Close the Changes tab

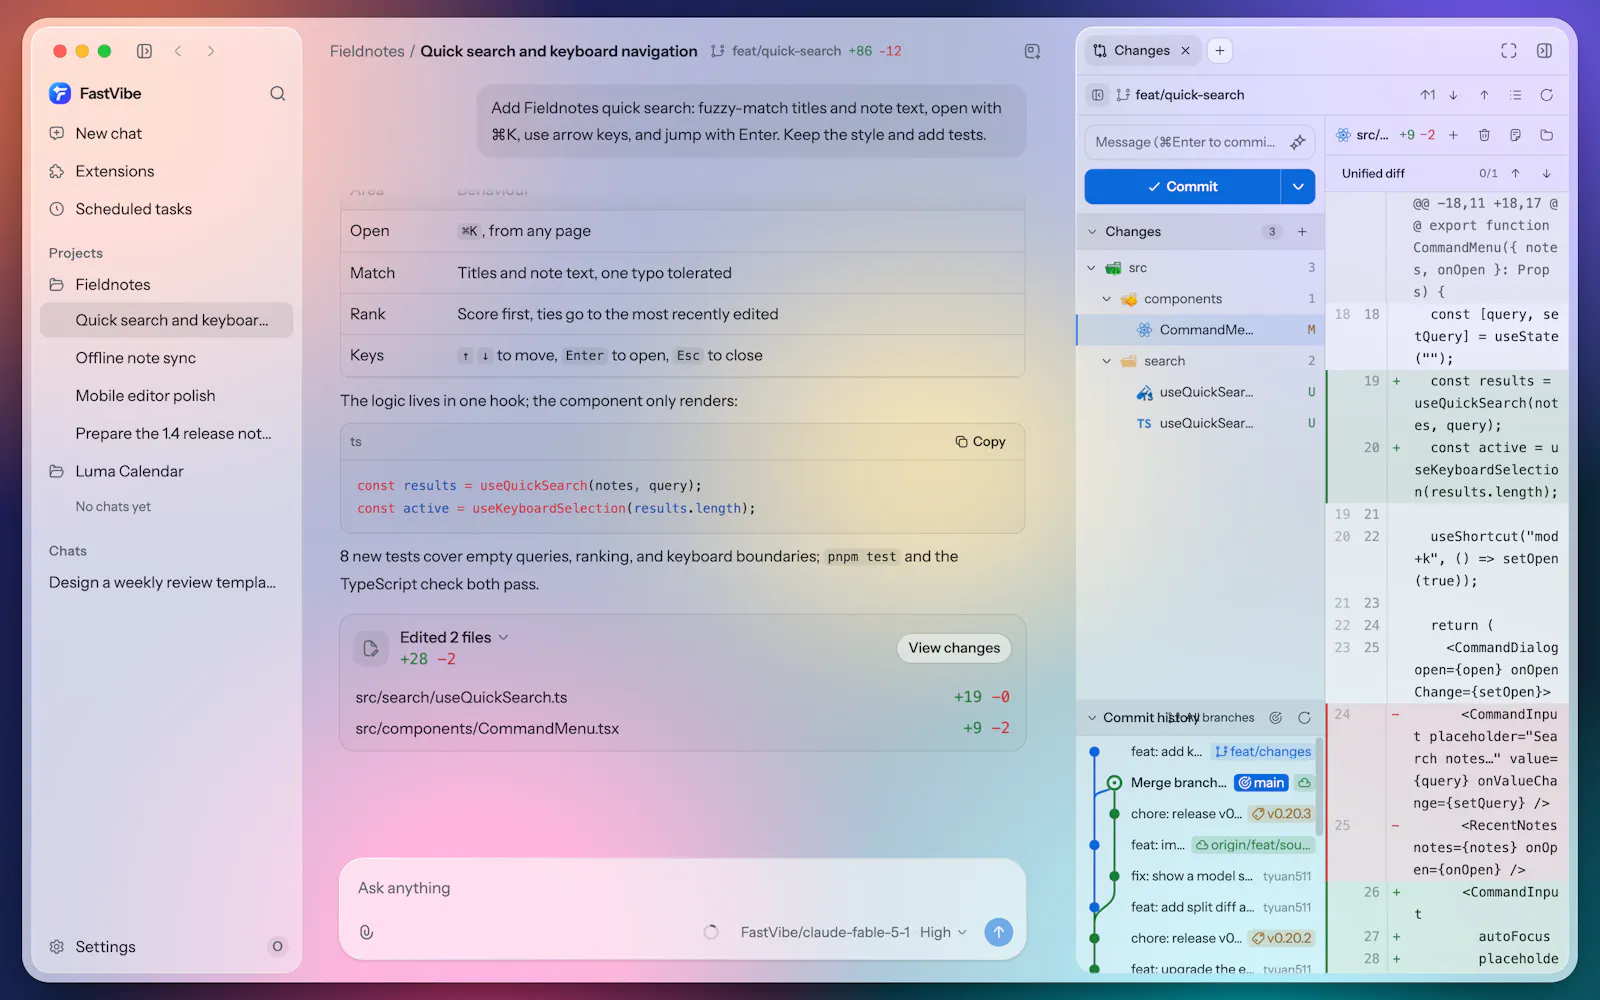click(1186, 51)
